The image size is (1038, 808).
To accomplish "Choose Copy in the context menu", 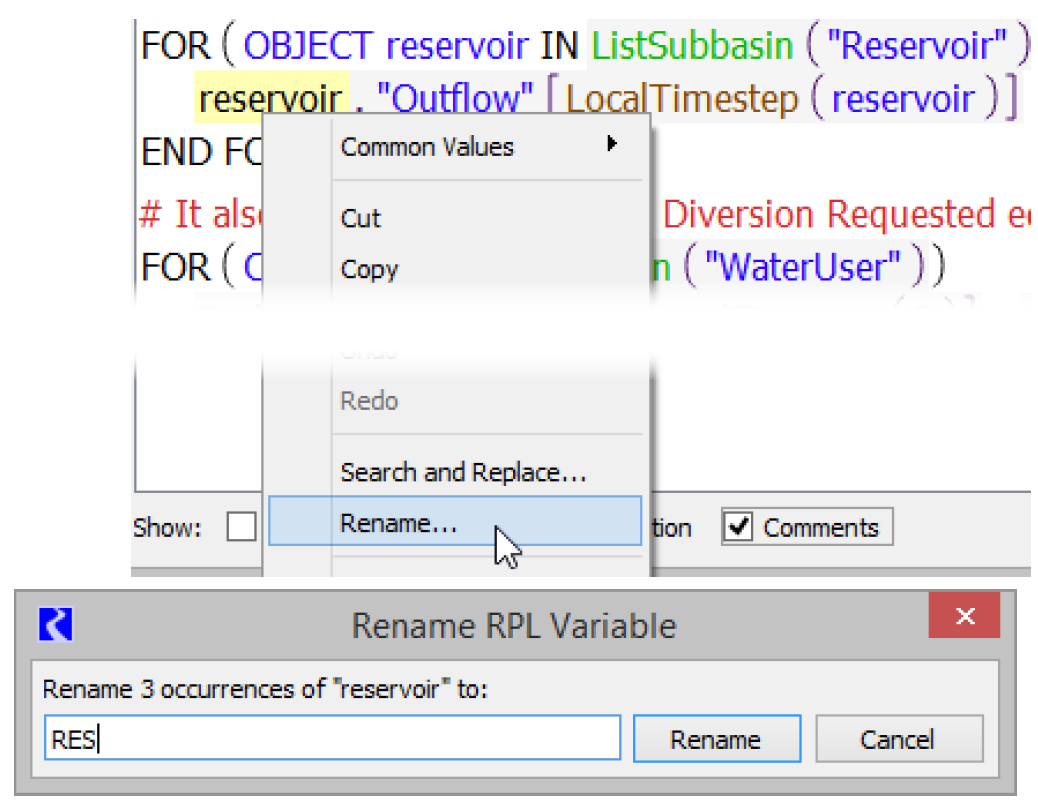I will pyautogui.click(x=369, y=269).
